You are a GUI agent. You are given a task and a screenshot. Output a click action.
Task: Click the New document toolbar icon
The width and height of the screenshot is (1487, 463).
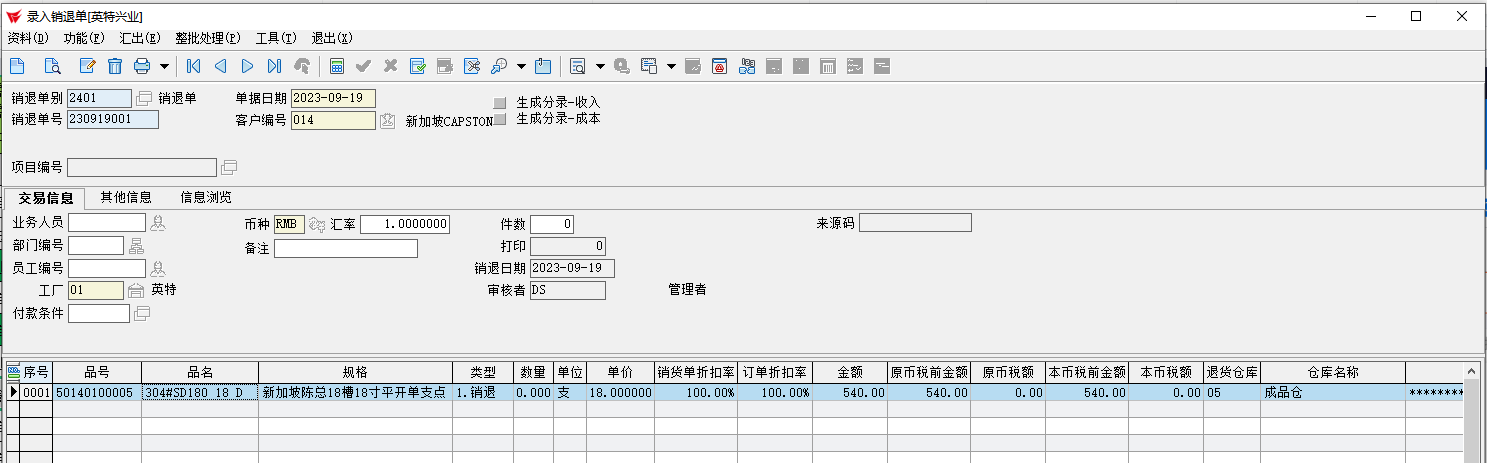[17, 66]
